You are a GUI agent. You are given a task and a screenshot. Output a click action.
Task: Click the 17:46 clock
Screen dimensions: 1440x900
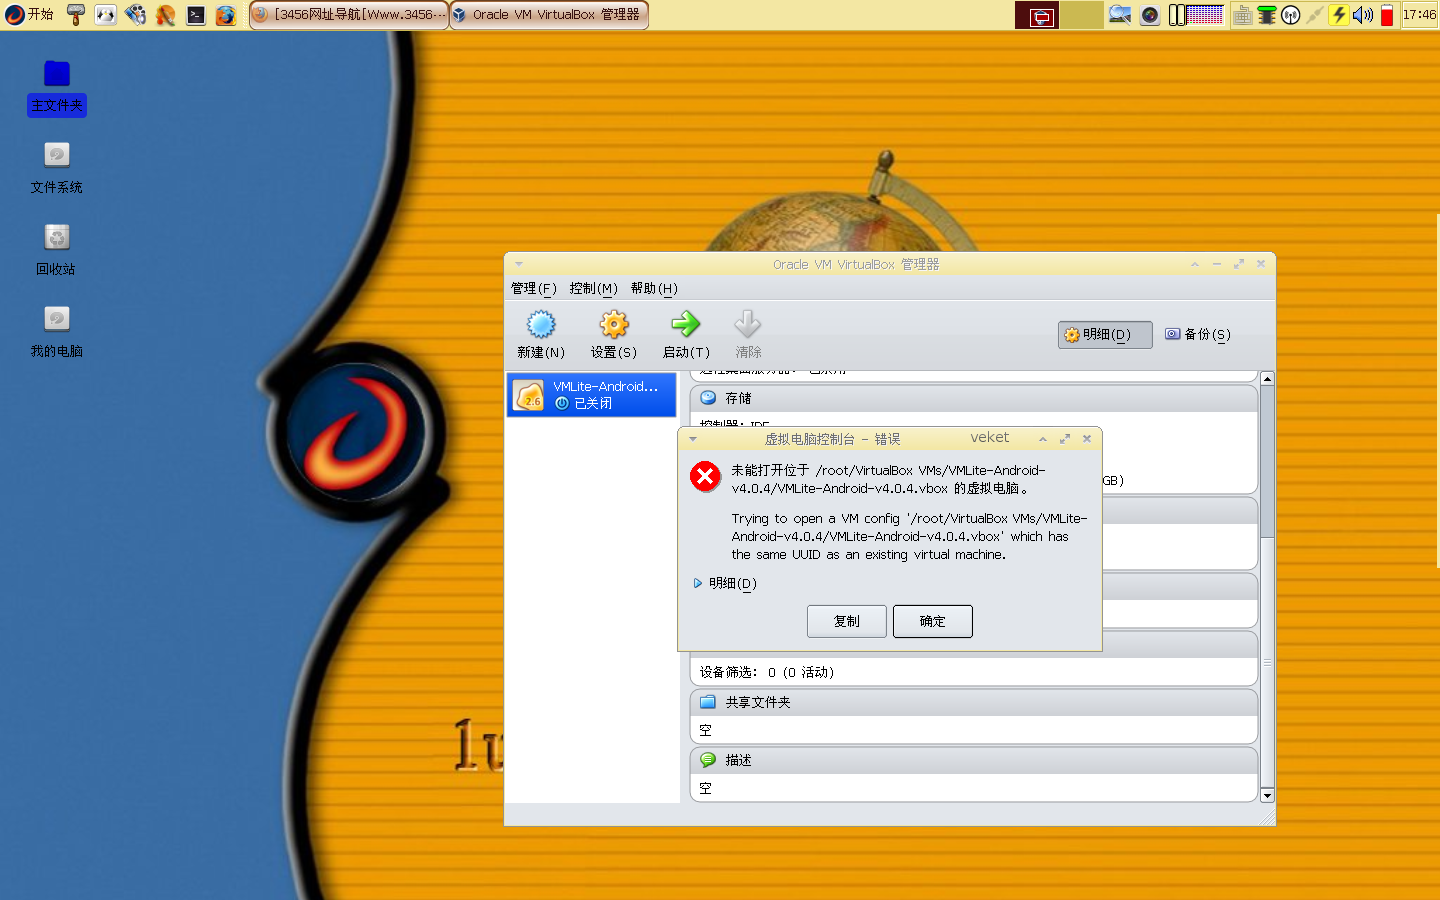tap(1420, 14)
